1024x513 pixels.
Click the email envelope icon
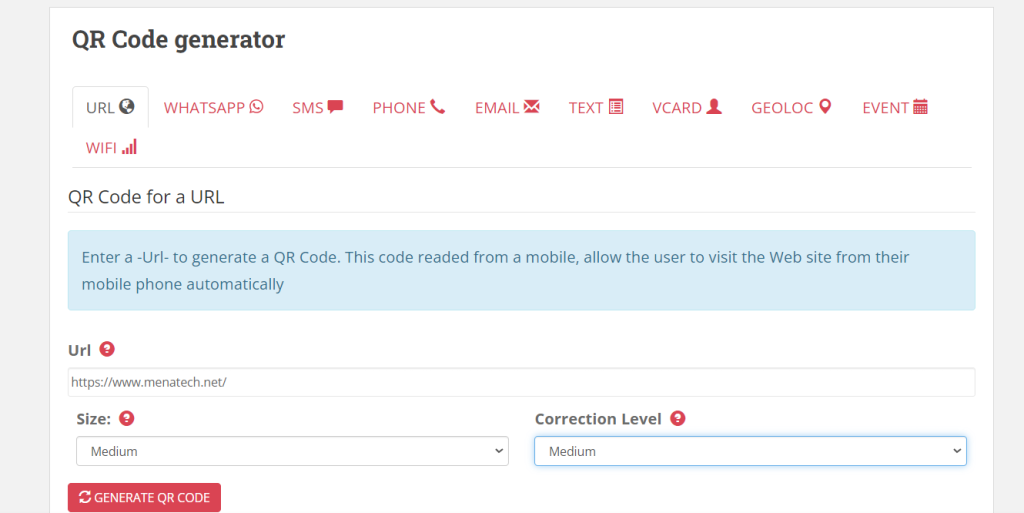click(x=531, y=106)
